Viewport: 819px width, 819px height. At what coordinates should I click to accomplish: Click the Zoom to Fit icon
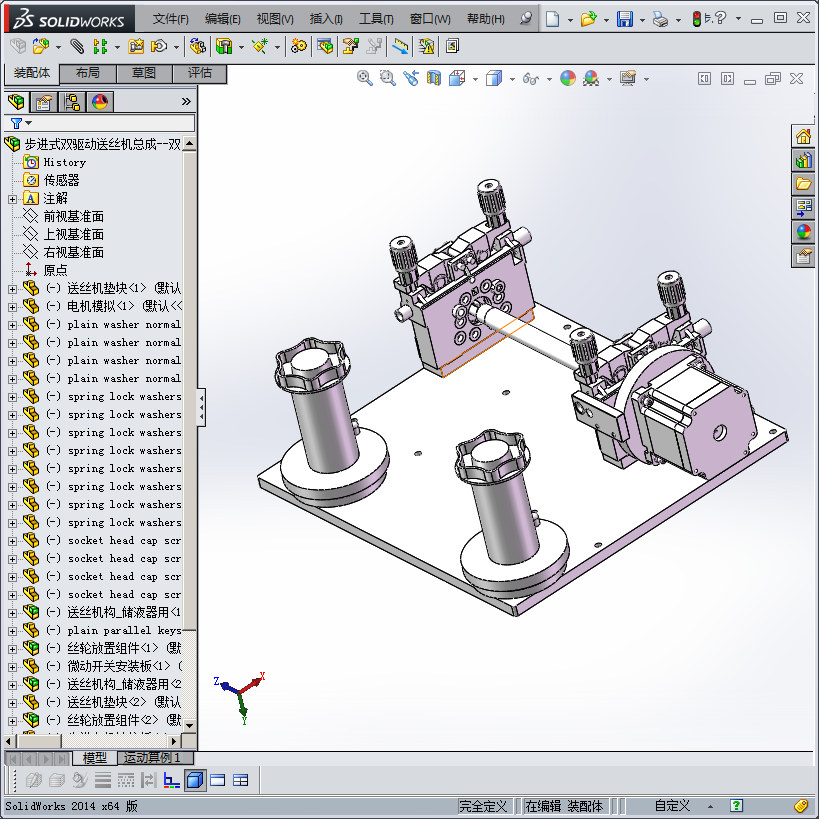tap(365, 78)
